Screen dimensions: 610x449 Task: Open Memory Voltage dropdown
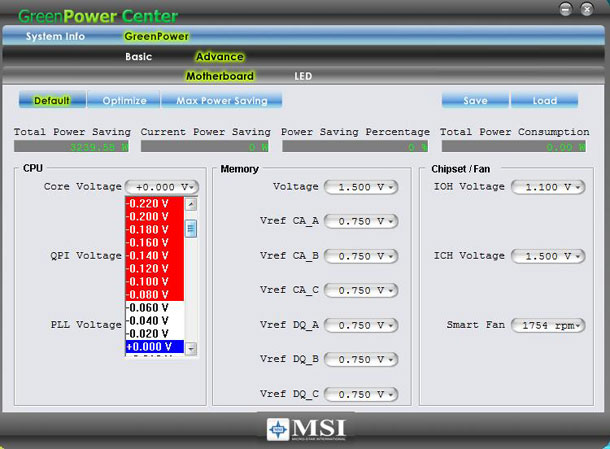[361, 187]
